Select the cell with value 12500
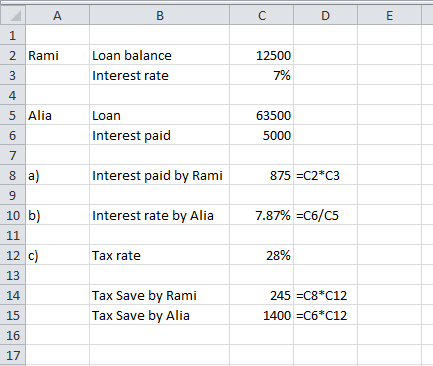This screenshot has height=366, width=433. (262, 55)
